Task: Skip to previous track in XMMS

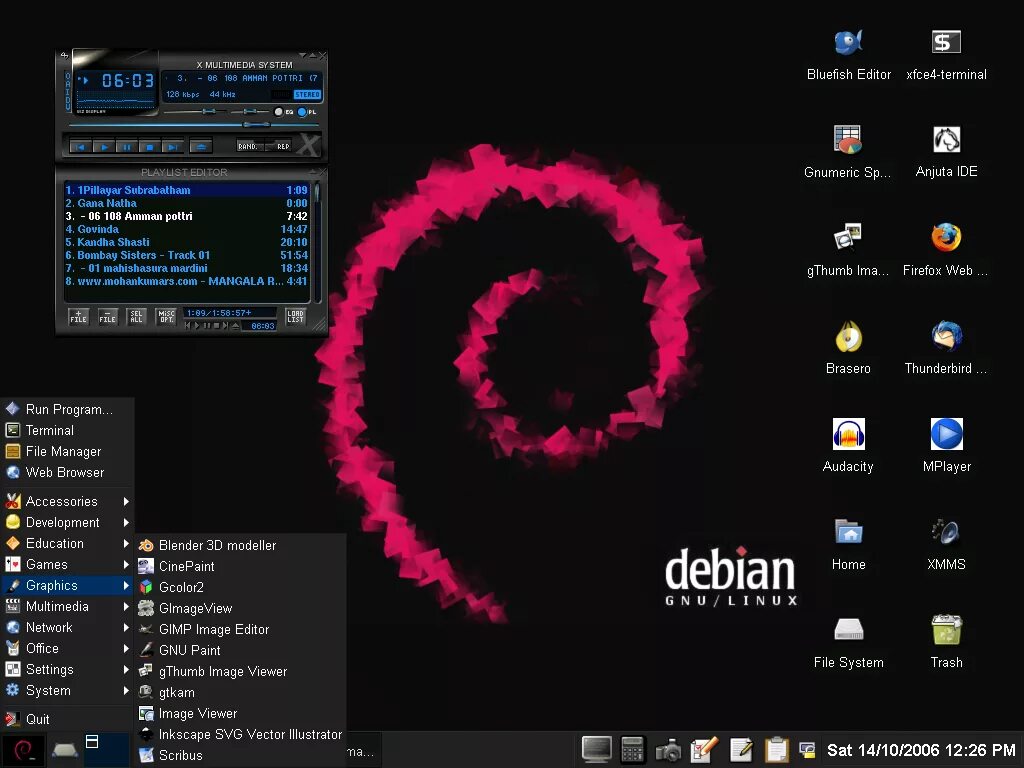Action: click(x=80, y=147)
